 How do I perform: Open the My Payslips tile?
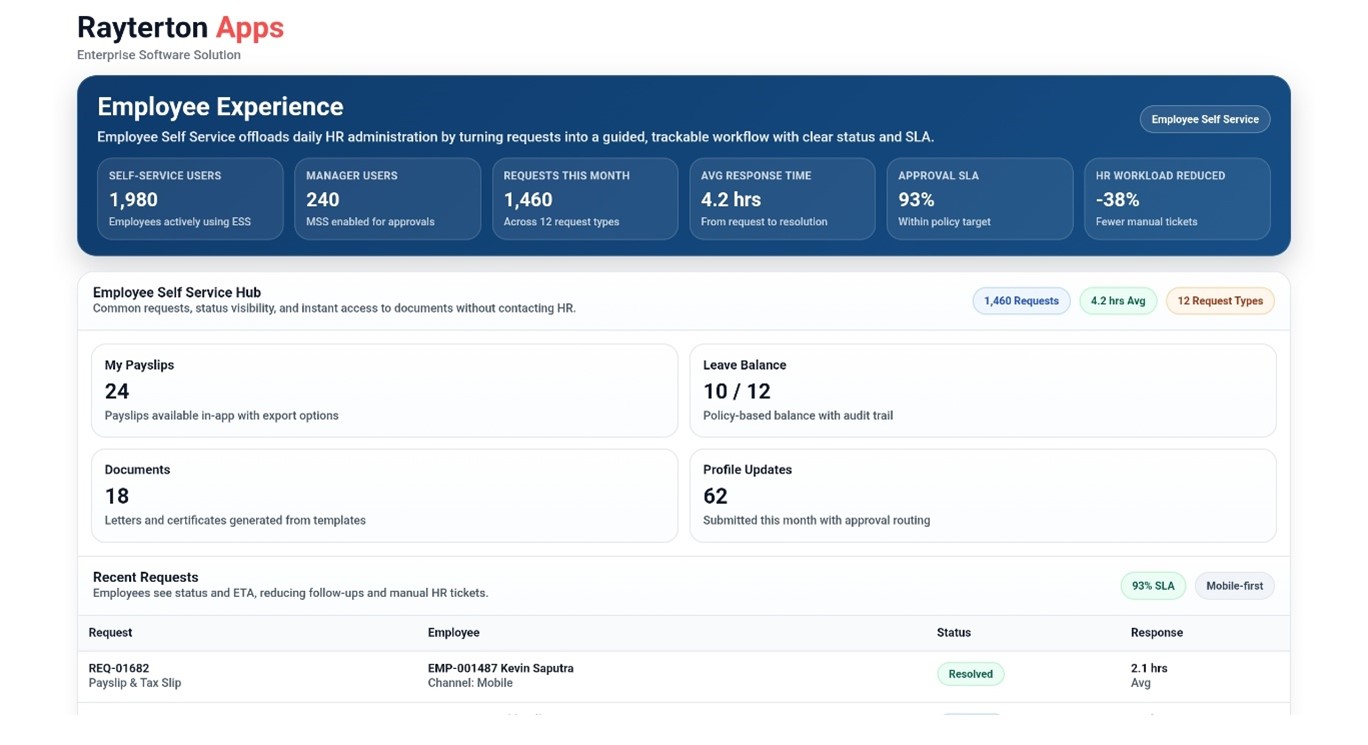click(384, 390)
